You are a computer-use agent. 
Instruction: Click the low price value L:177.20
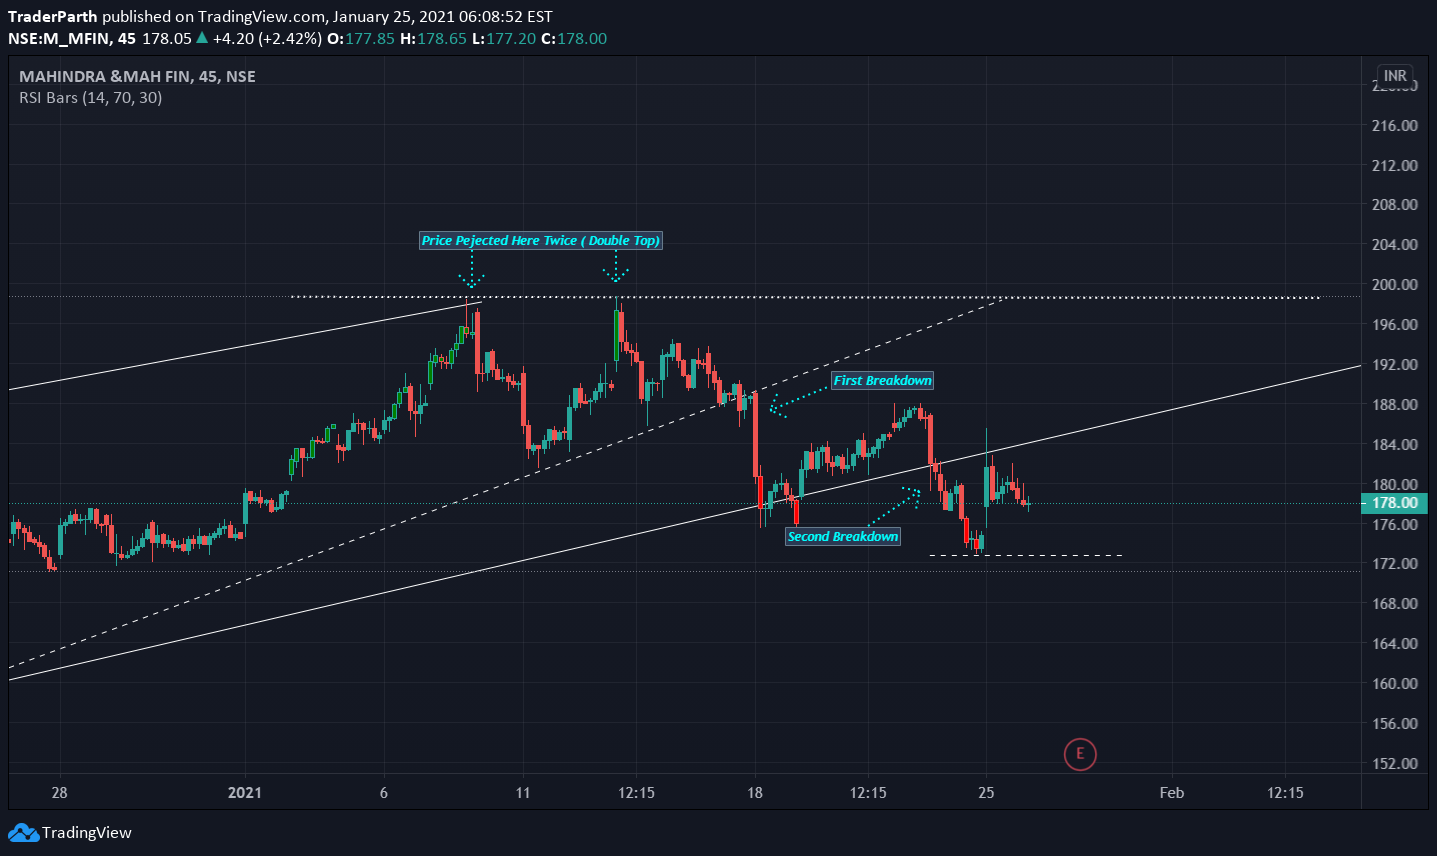coord(504,39)
